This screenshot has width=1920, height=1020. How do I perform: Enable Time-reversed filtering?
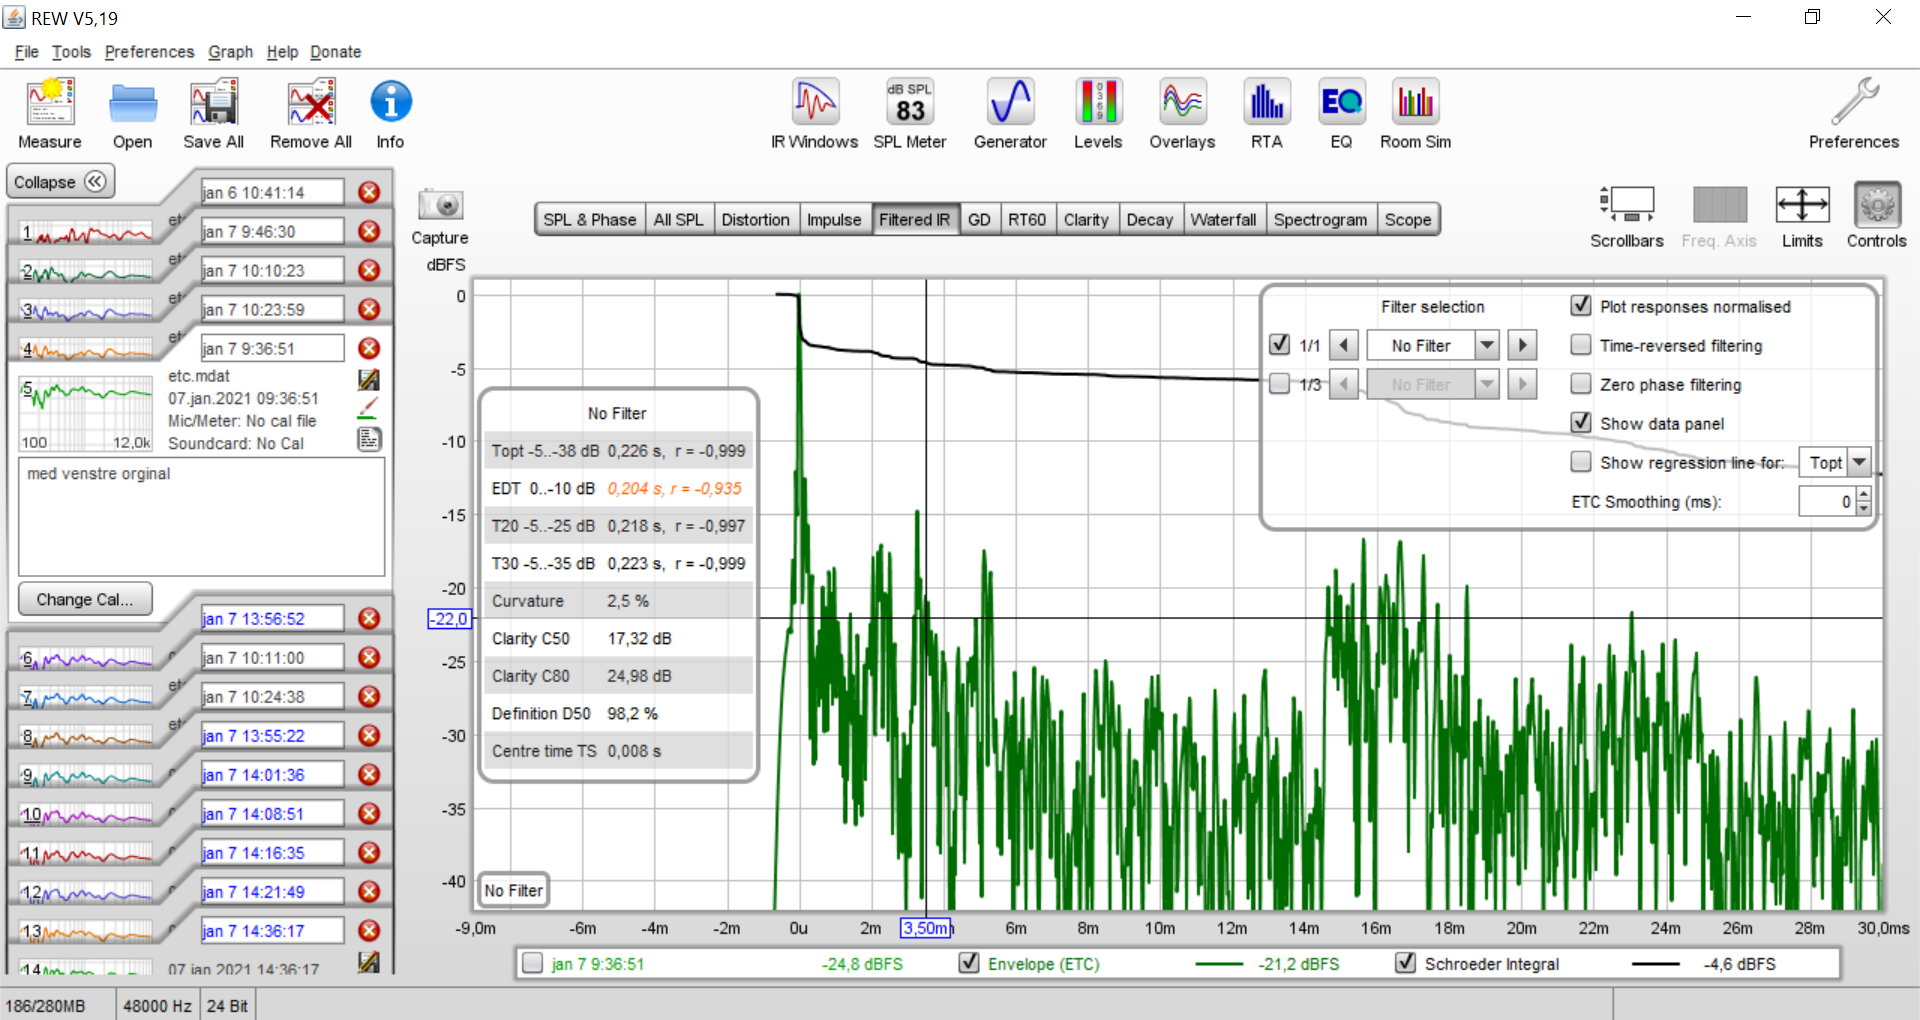point(1581,344)
